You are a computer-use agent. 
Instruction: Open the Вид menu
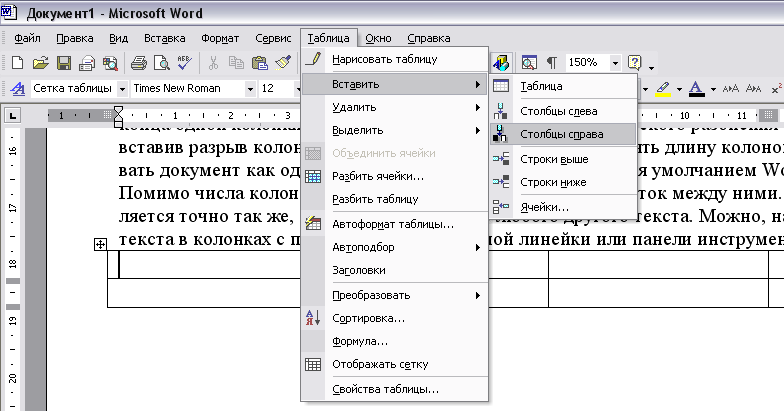click(118, 38)
